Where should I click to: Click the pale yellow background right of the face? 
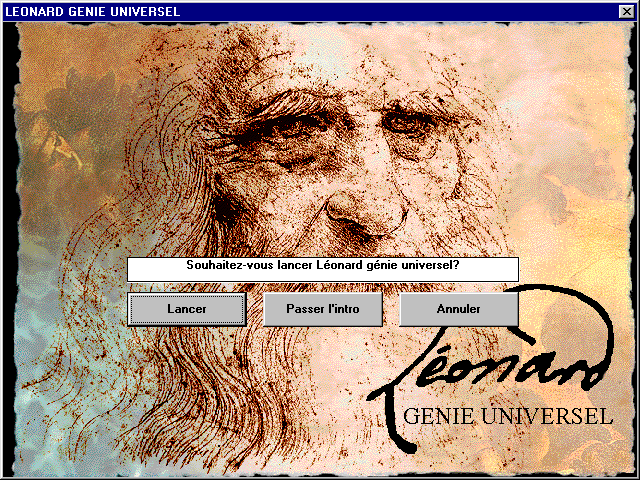[560, 180]
